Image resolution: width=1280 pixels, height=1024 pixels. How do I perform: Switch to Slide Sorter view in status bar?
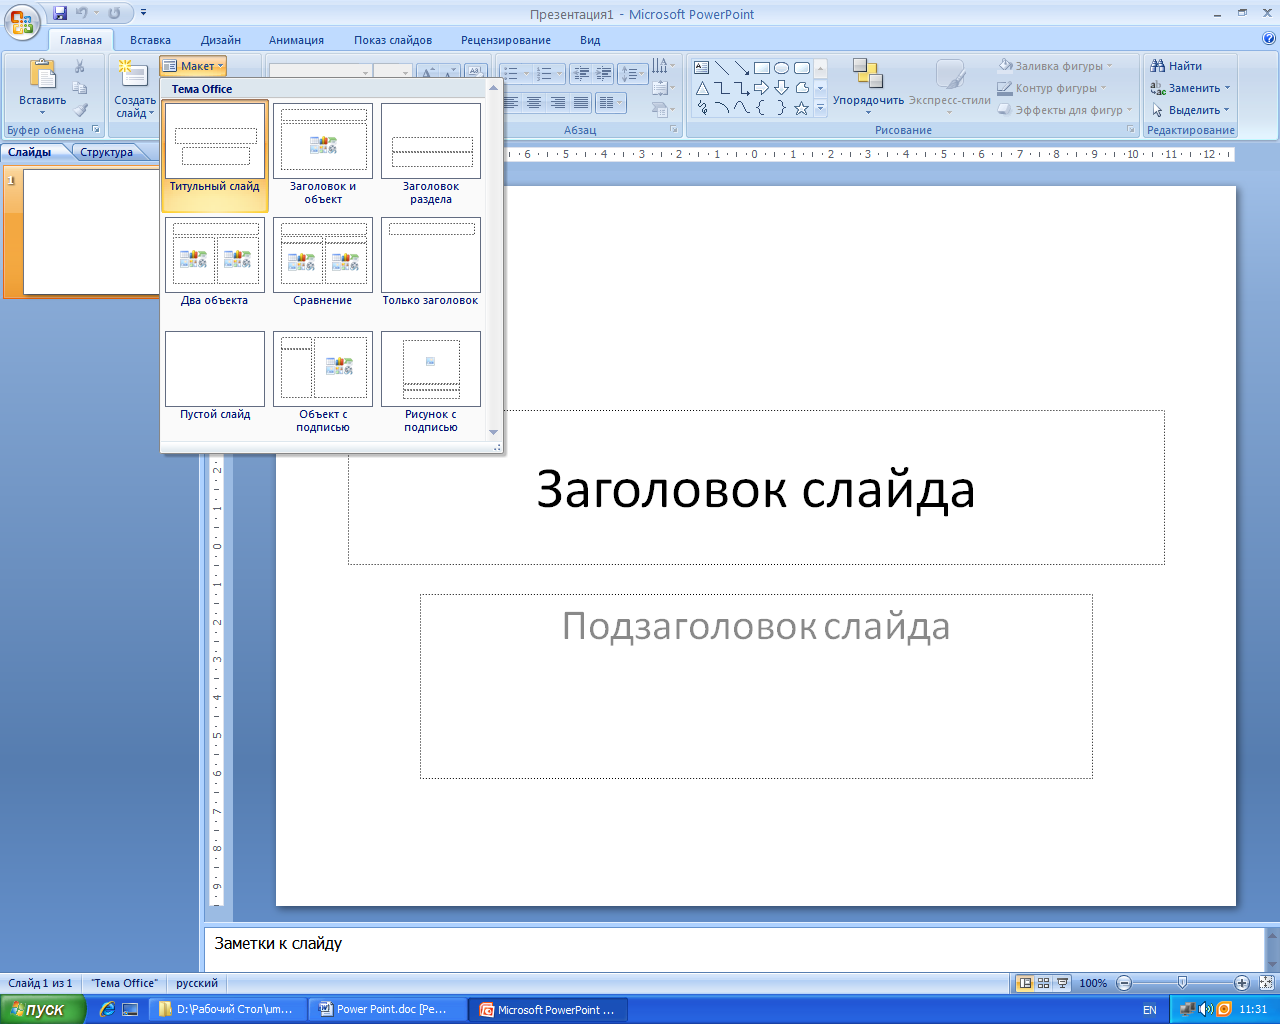[1043, 983]
